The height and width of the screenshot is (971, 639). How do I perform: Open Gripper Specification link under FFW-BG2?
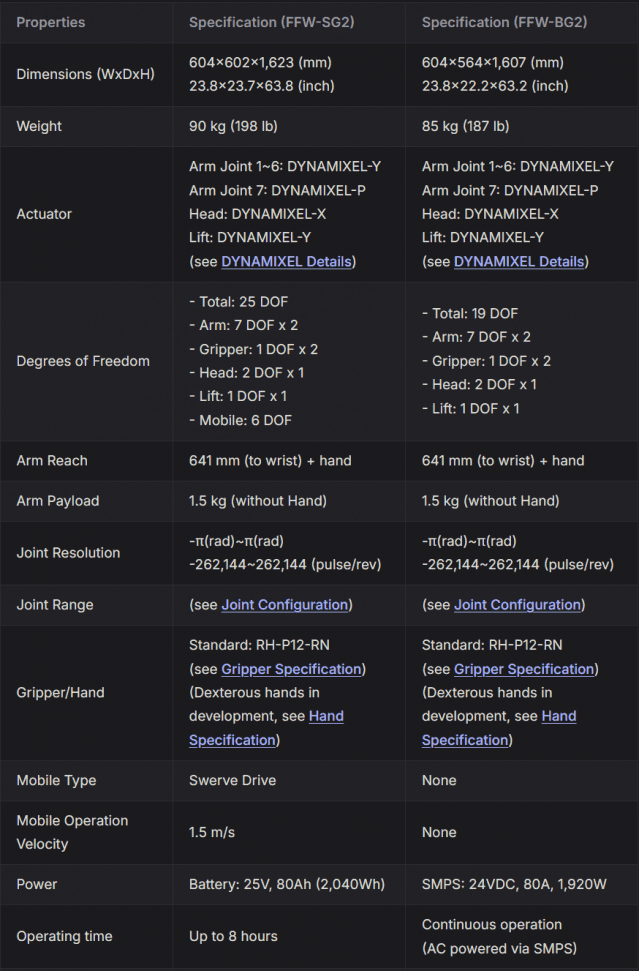[524, 669]
